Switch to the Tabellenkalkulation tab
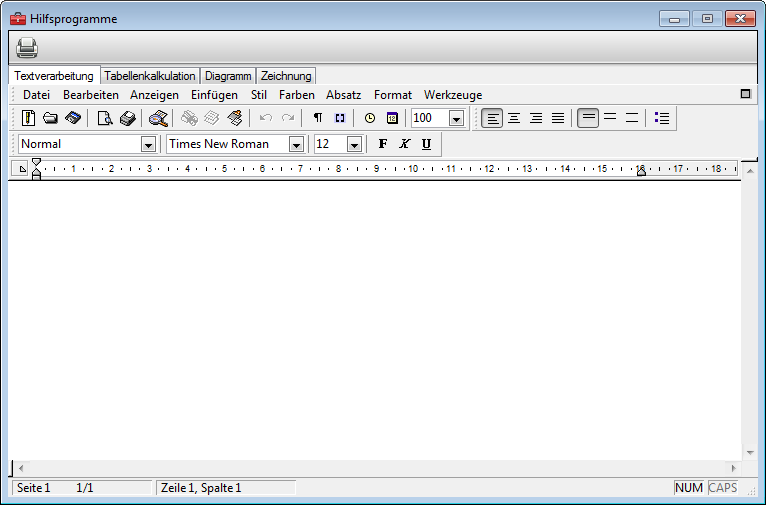This screenshot has width=766, height=505. point(150,76)
